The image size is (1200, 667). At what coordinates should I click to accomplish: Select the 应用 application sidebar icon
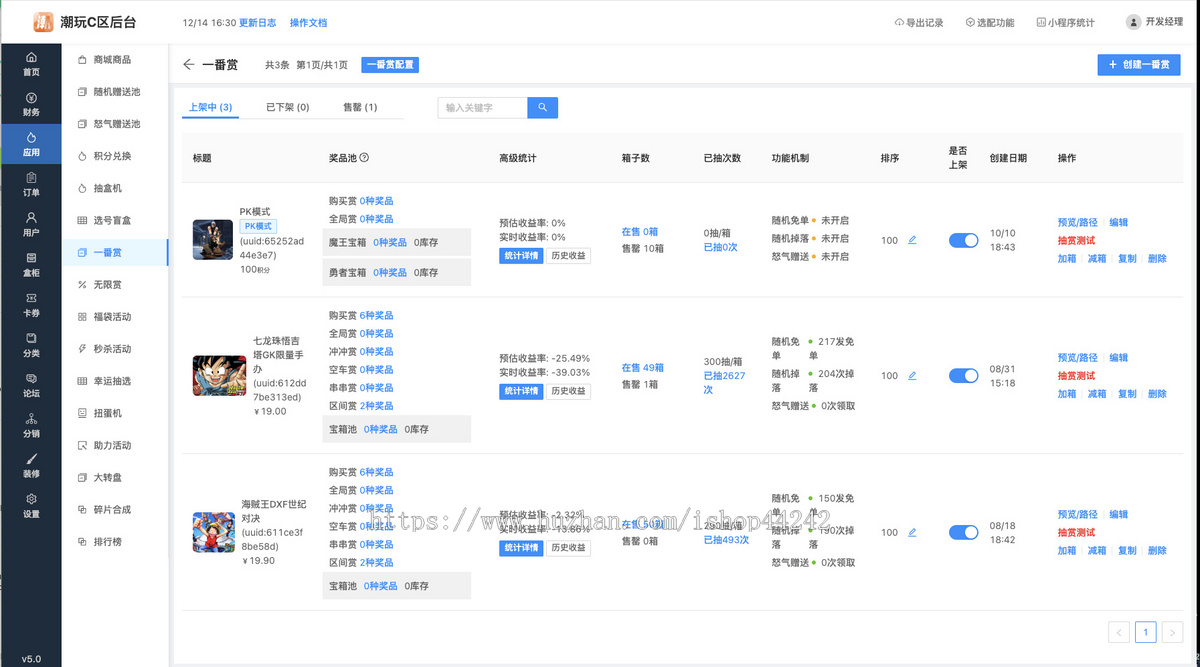31,138
